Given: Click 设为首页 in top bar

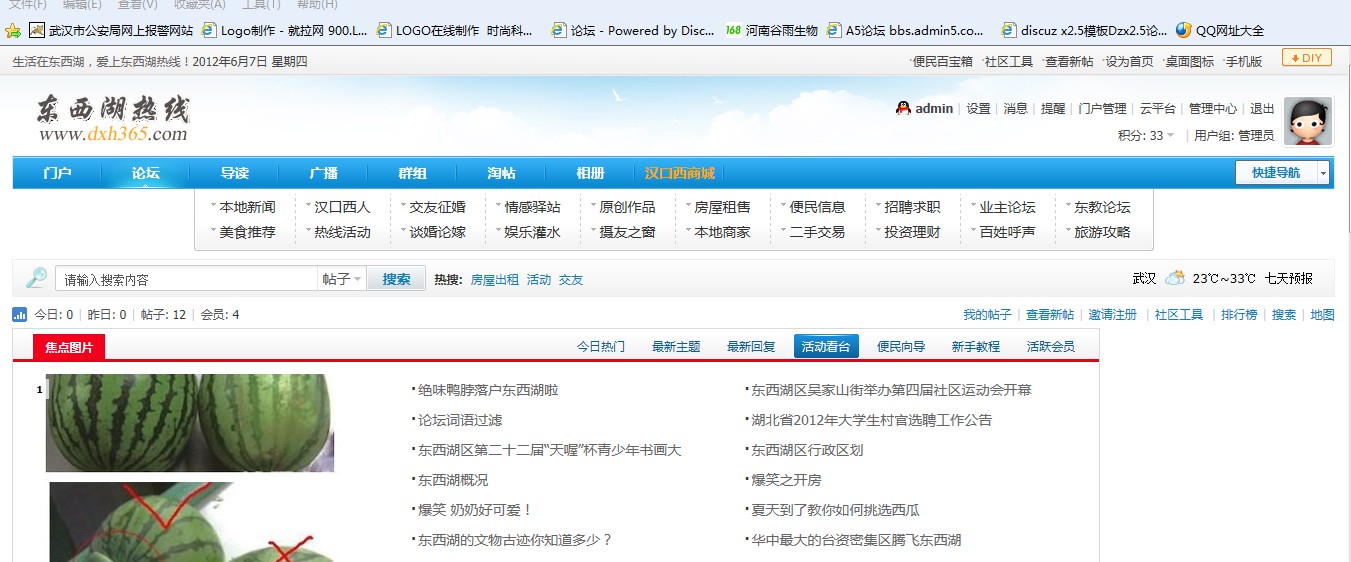Looking at the screenshot, I should (1129, 61).
